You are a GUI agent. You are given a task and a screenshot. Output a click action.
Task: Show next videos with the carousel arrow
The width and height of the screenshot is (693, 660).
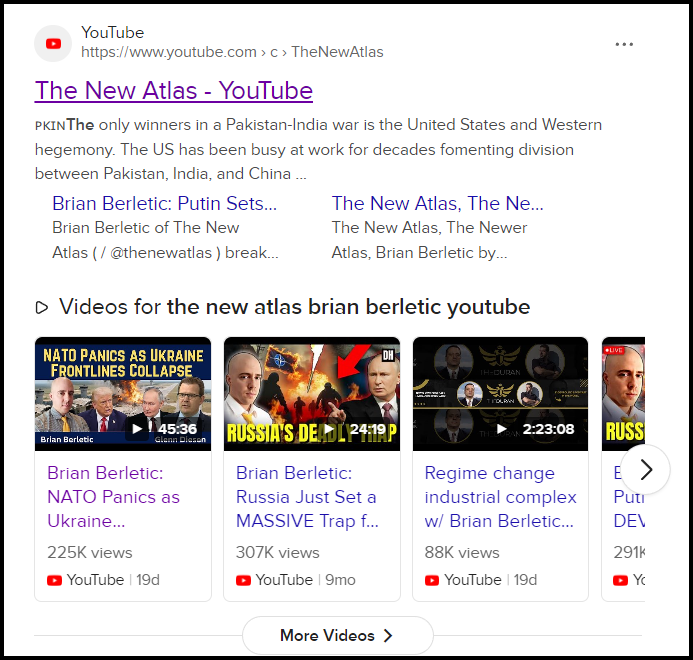(x=646, y=469)
